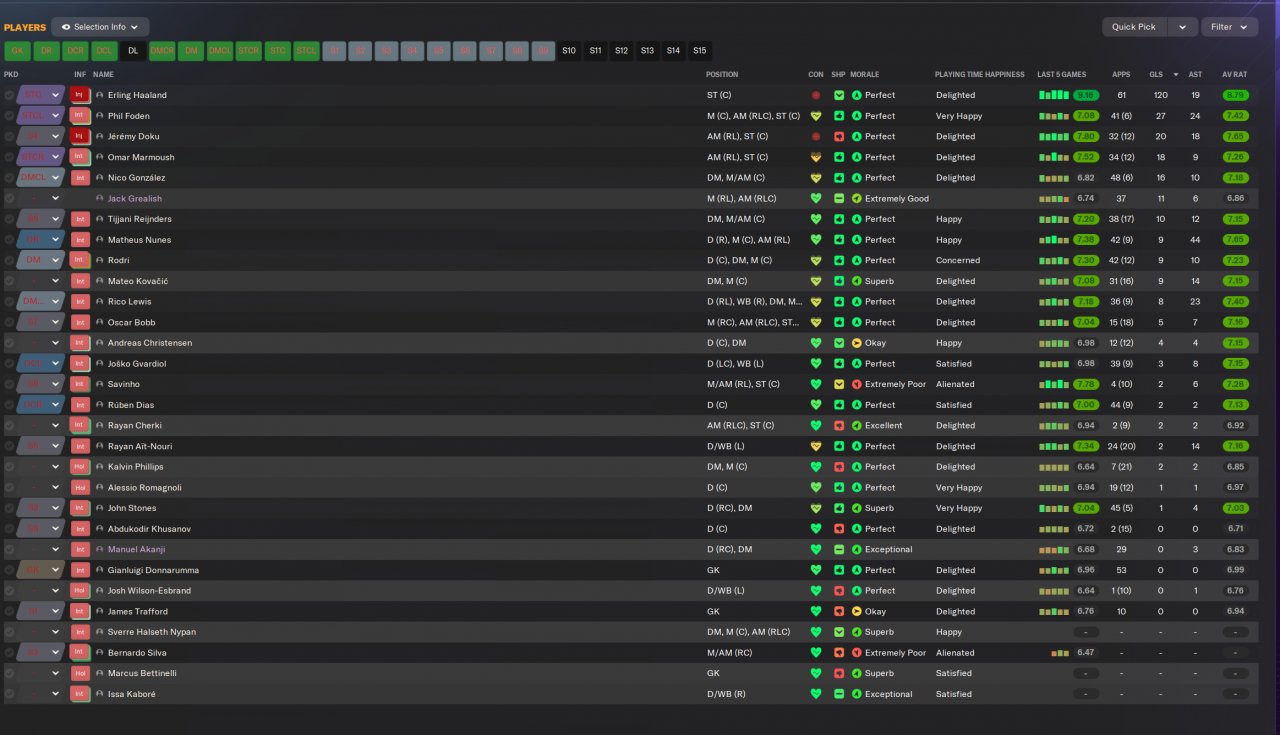
Task: Select the STC position slot
Action: [x=278, y=50]
